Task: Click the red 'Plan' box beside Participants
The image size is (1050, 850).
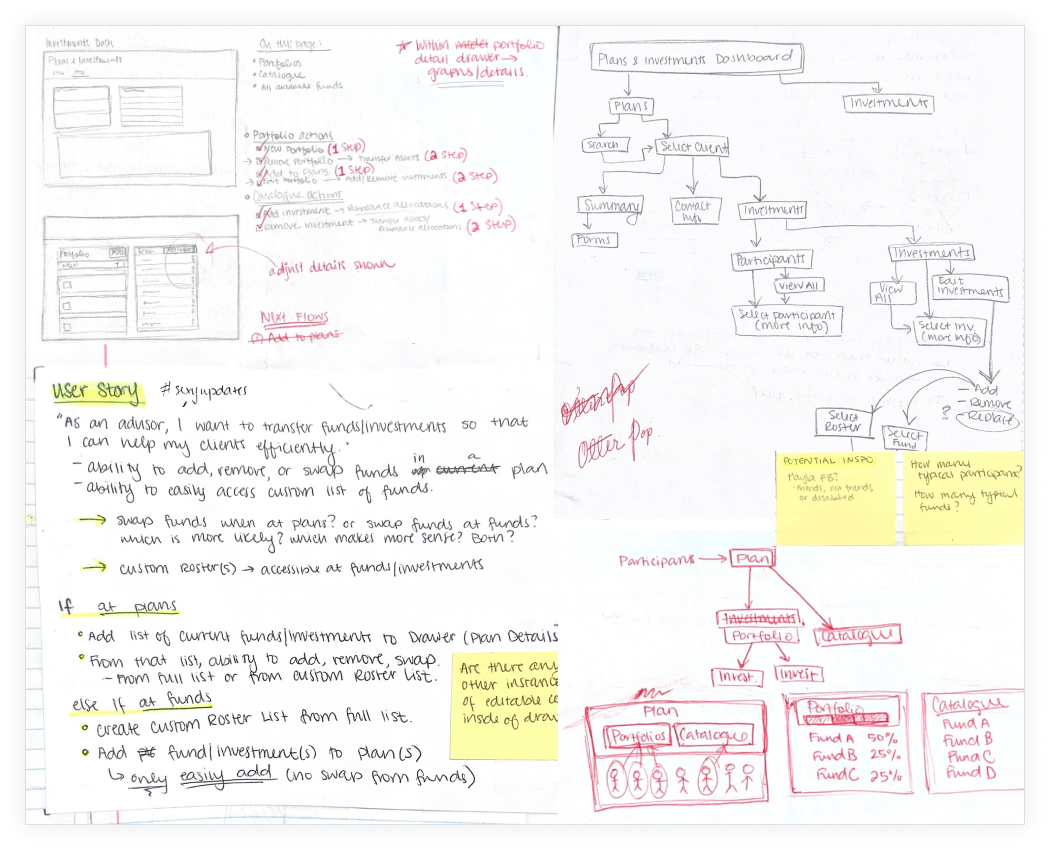Action: point(752,559)
